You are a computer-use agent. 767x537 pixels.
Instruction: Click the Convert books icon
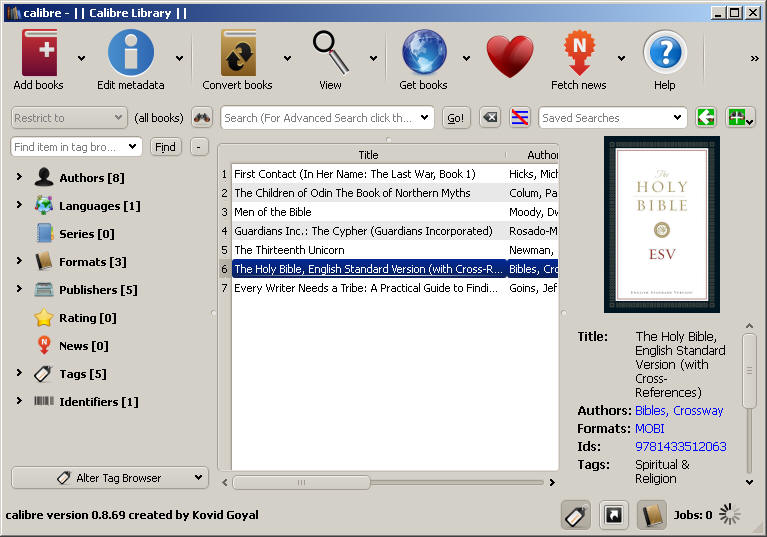[x=238, y=53]
